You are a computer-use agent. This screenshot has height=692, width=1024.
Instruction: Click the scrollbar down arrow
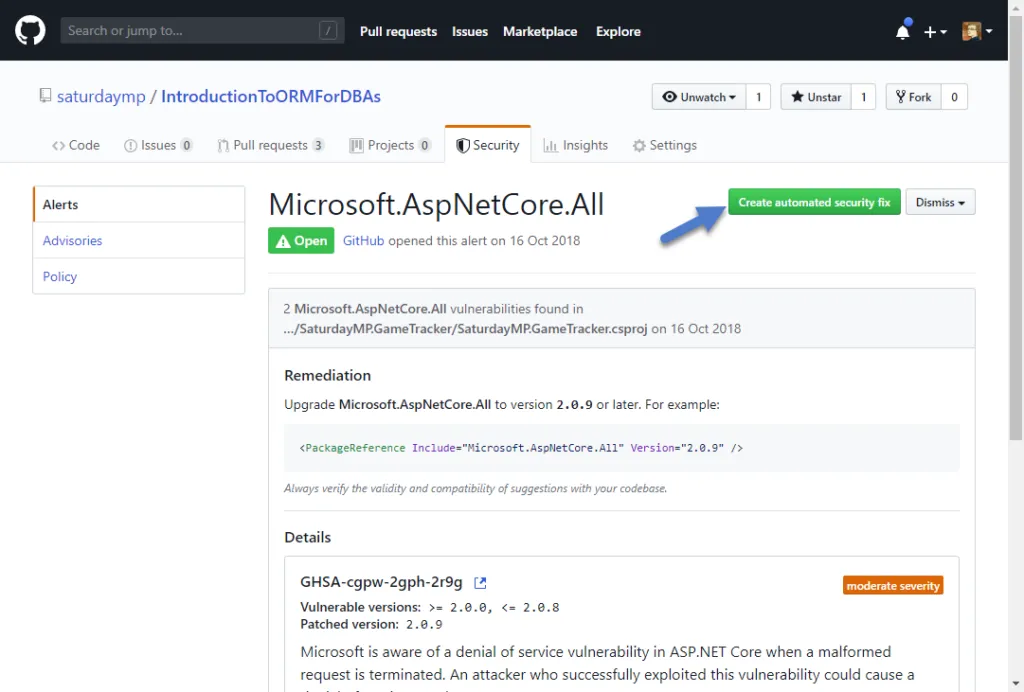[1016, 685]
